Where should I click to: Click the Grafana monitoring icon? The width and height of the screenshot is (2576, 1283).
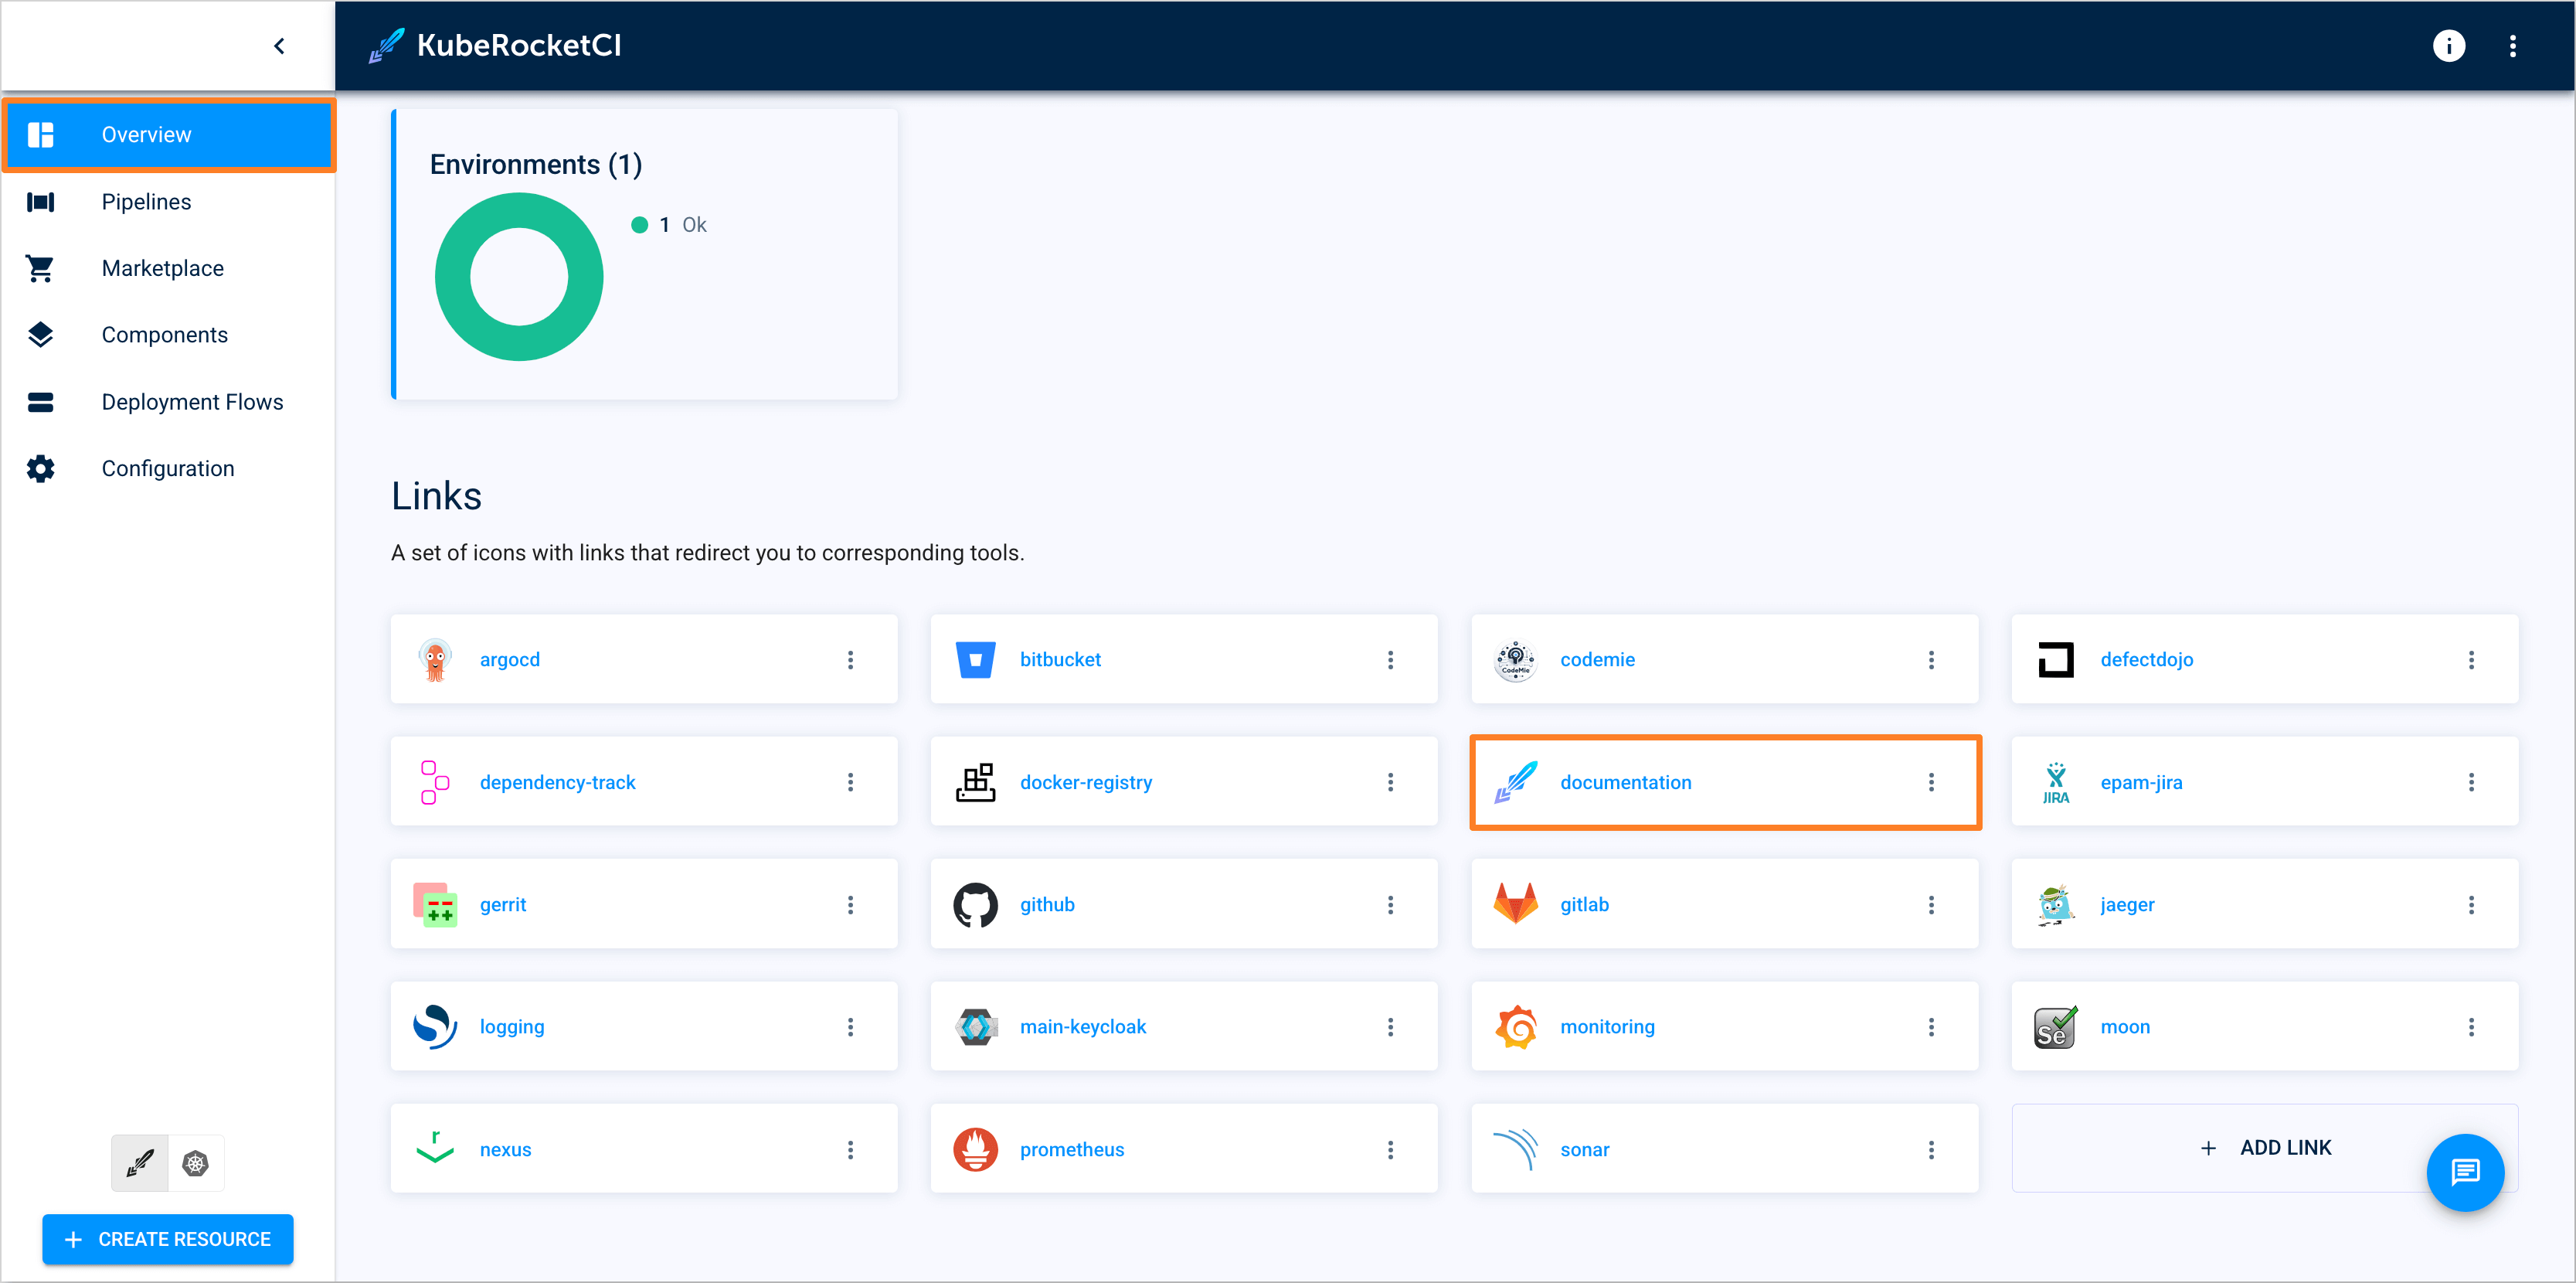(x=1515, y=1026)
